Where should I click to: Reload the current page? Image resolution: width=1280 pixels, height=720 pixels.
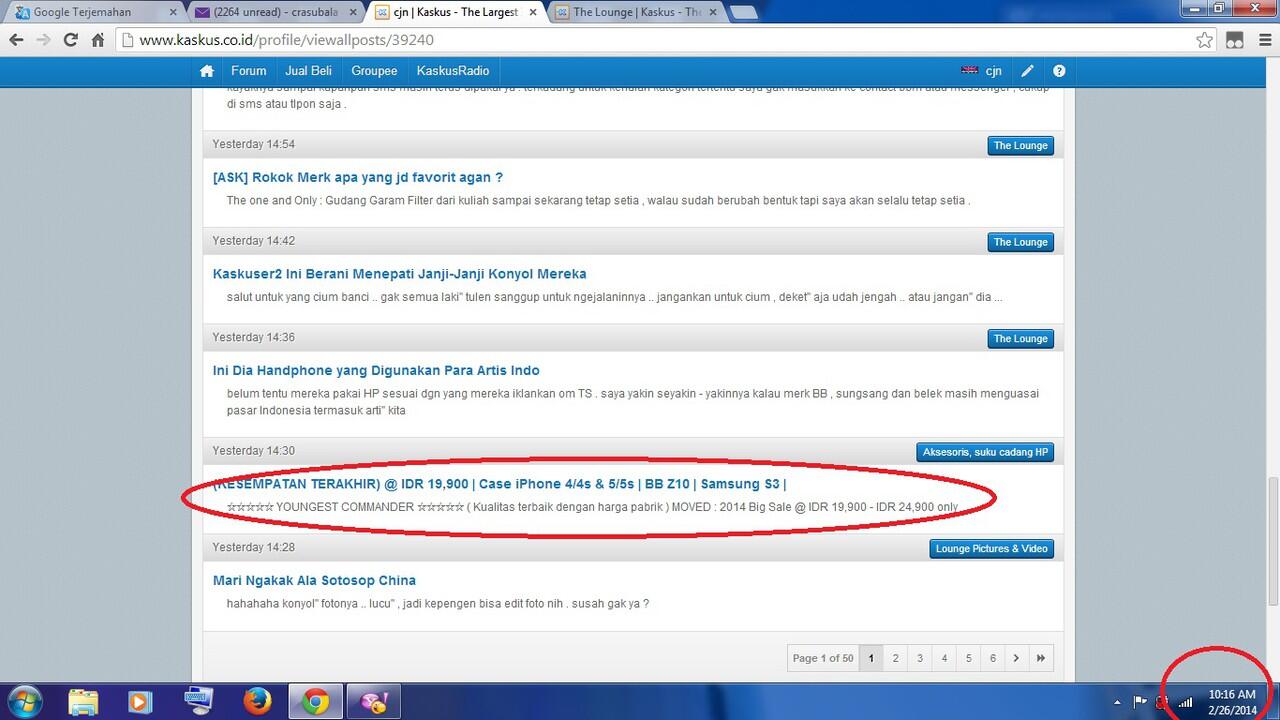[x=70, y=40]
